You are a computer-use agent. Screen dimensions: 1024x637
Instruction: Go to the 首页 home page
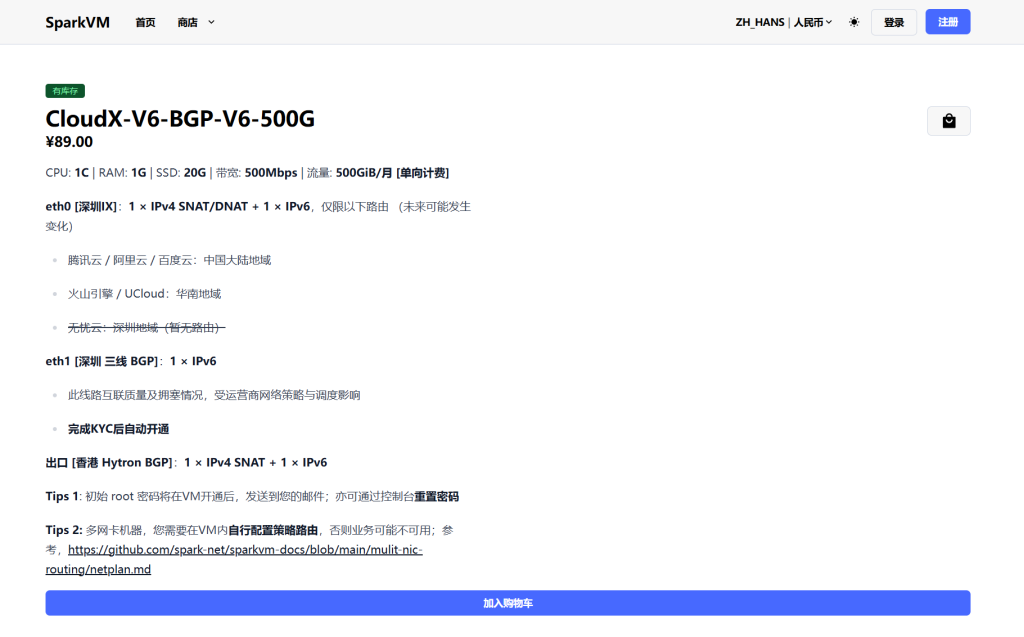click(145, 22)
